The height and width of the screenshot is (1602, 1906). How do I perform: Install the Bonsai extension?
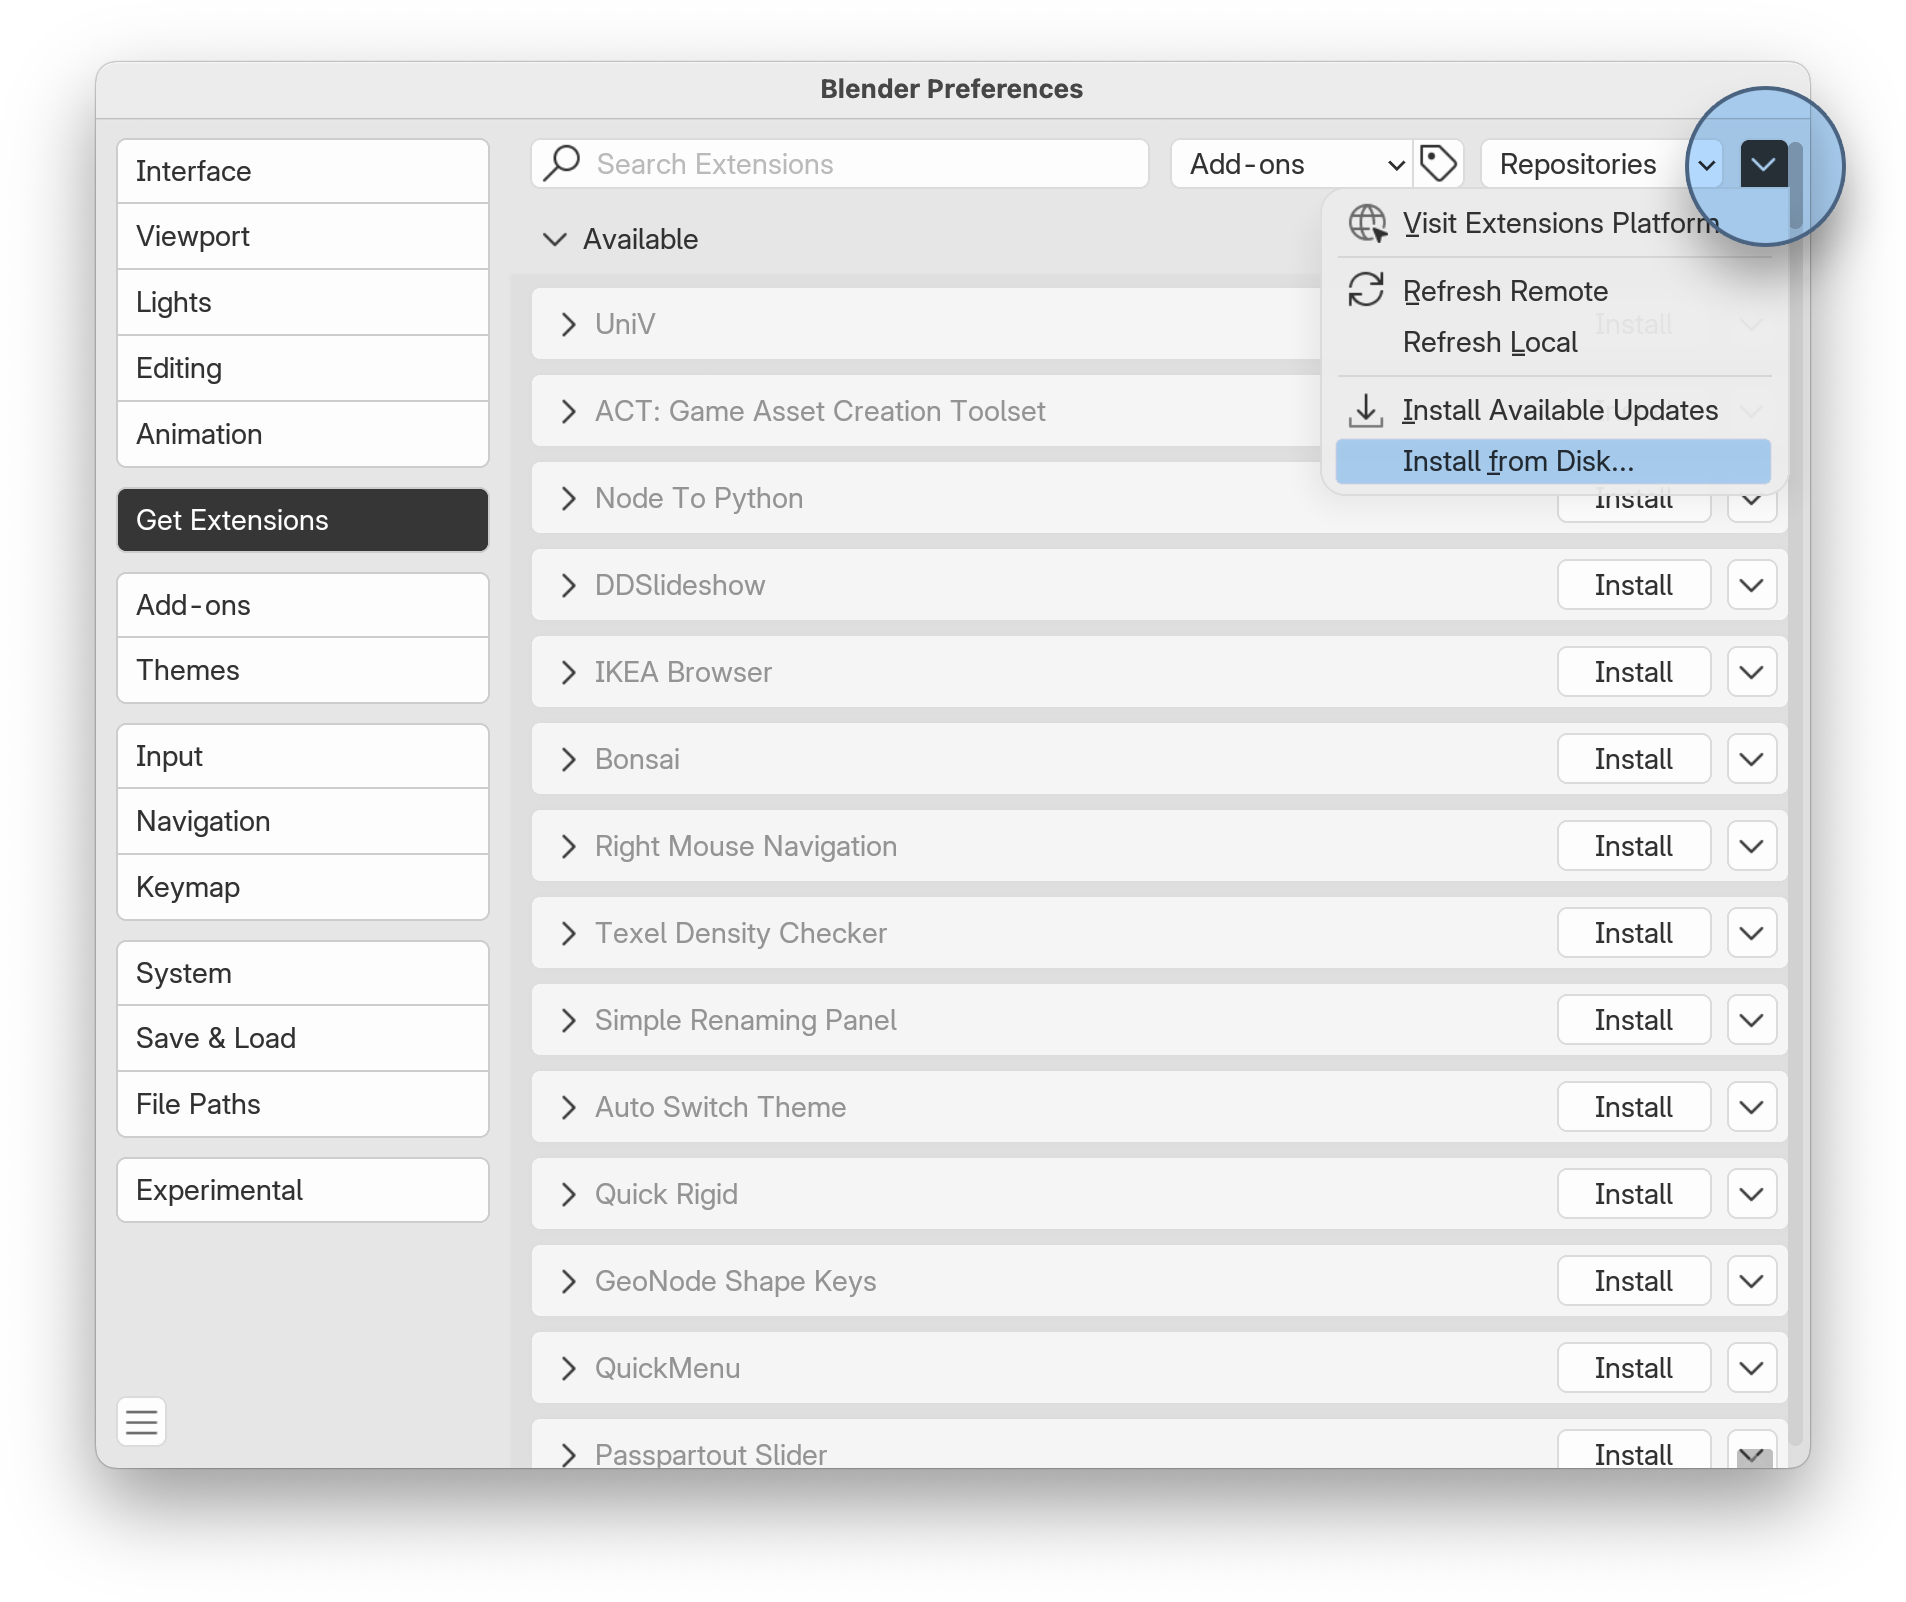[x=1634, y=759]
